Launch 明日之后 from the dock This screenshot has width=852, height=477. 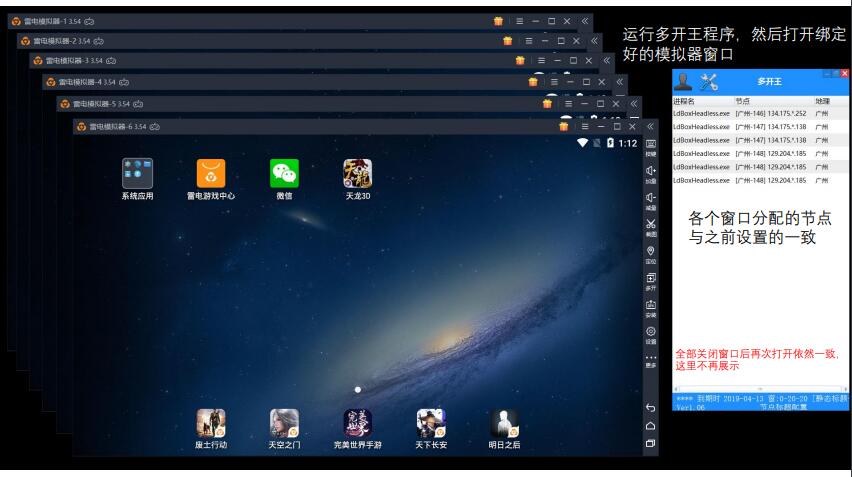point(504,423)
